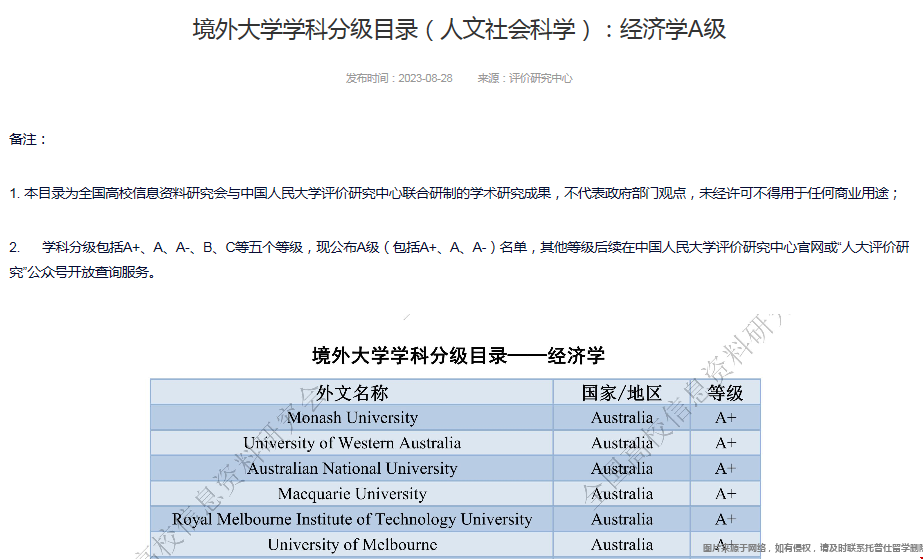Select the Monash University cell
Screen dimensions: 923x559
point(352,418)
